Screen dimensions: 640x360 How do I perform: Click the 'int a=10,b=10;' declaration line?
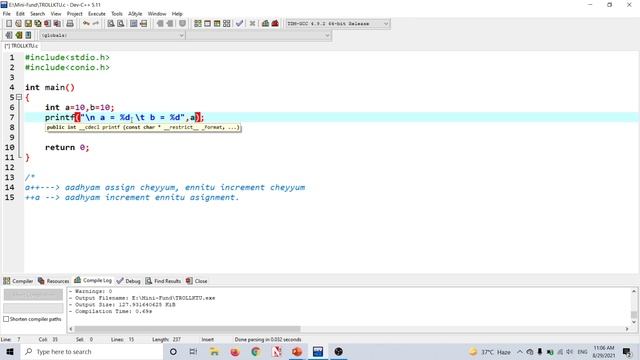click(80, 107)
